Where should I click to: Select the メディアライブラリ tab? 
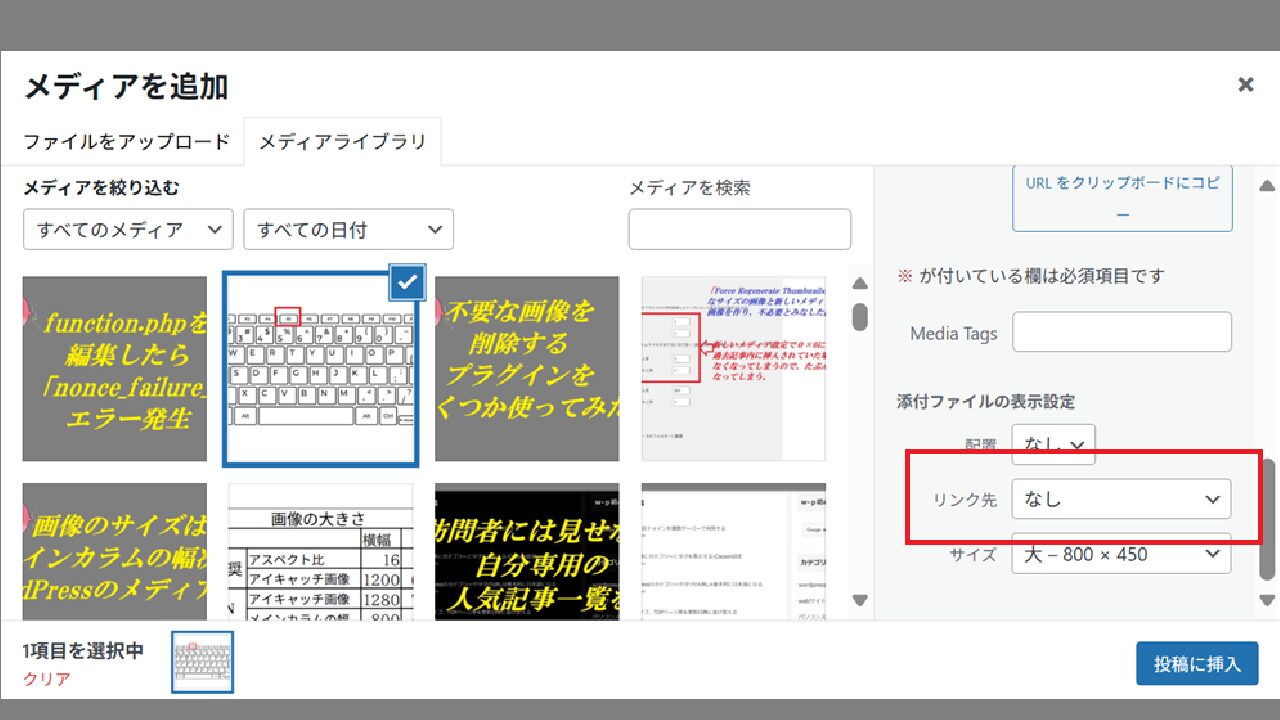[x=343, y=141]
